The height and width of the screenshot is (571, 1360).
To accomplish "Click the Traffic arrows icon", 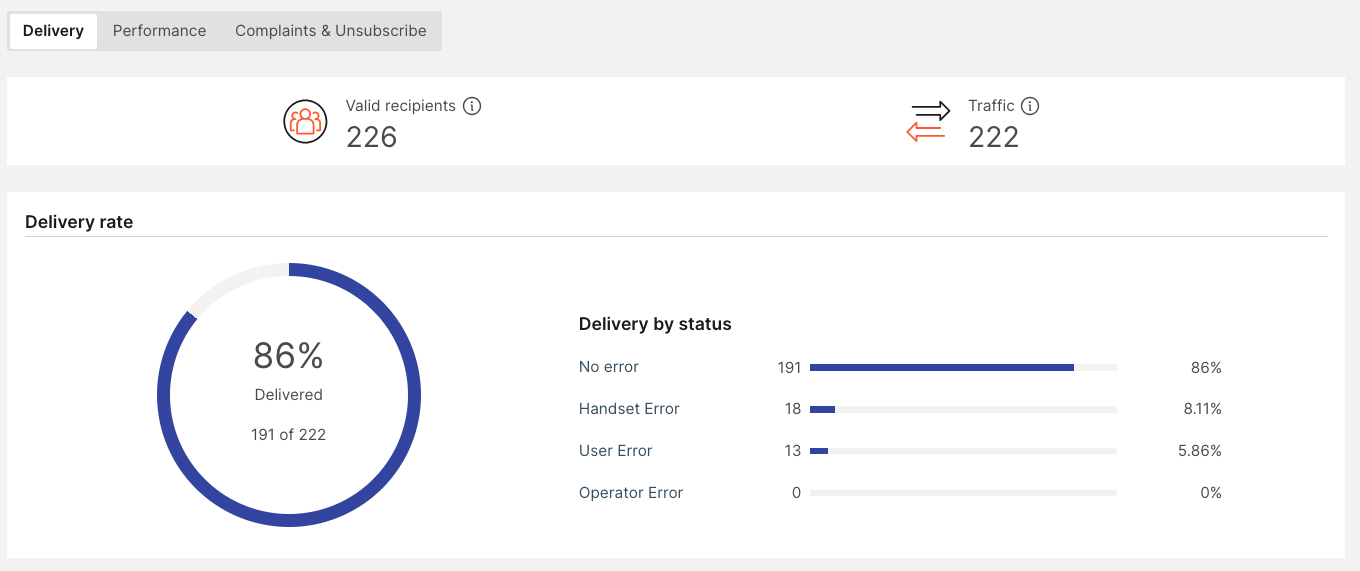I will [x=928, y=121].
